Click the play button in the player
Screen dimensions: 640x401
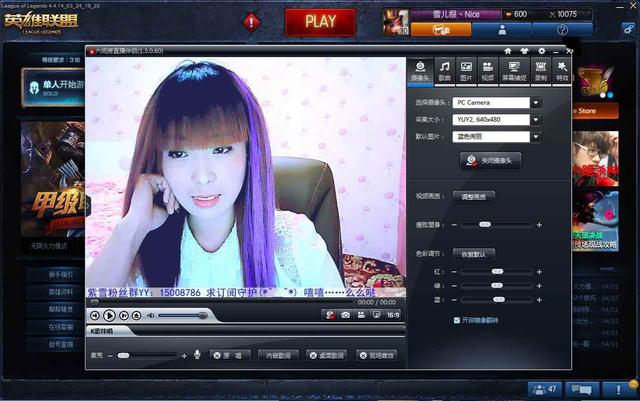109,315
